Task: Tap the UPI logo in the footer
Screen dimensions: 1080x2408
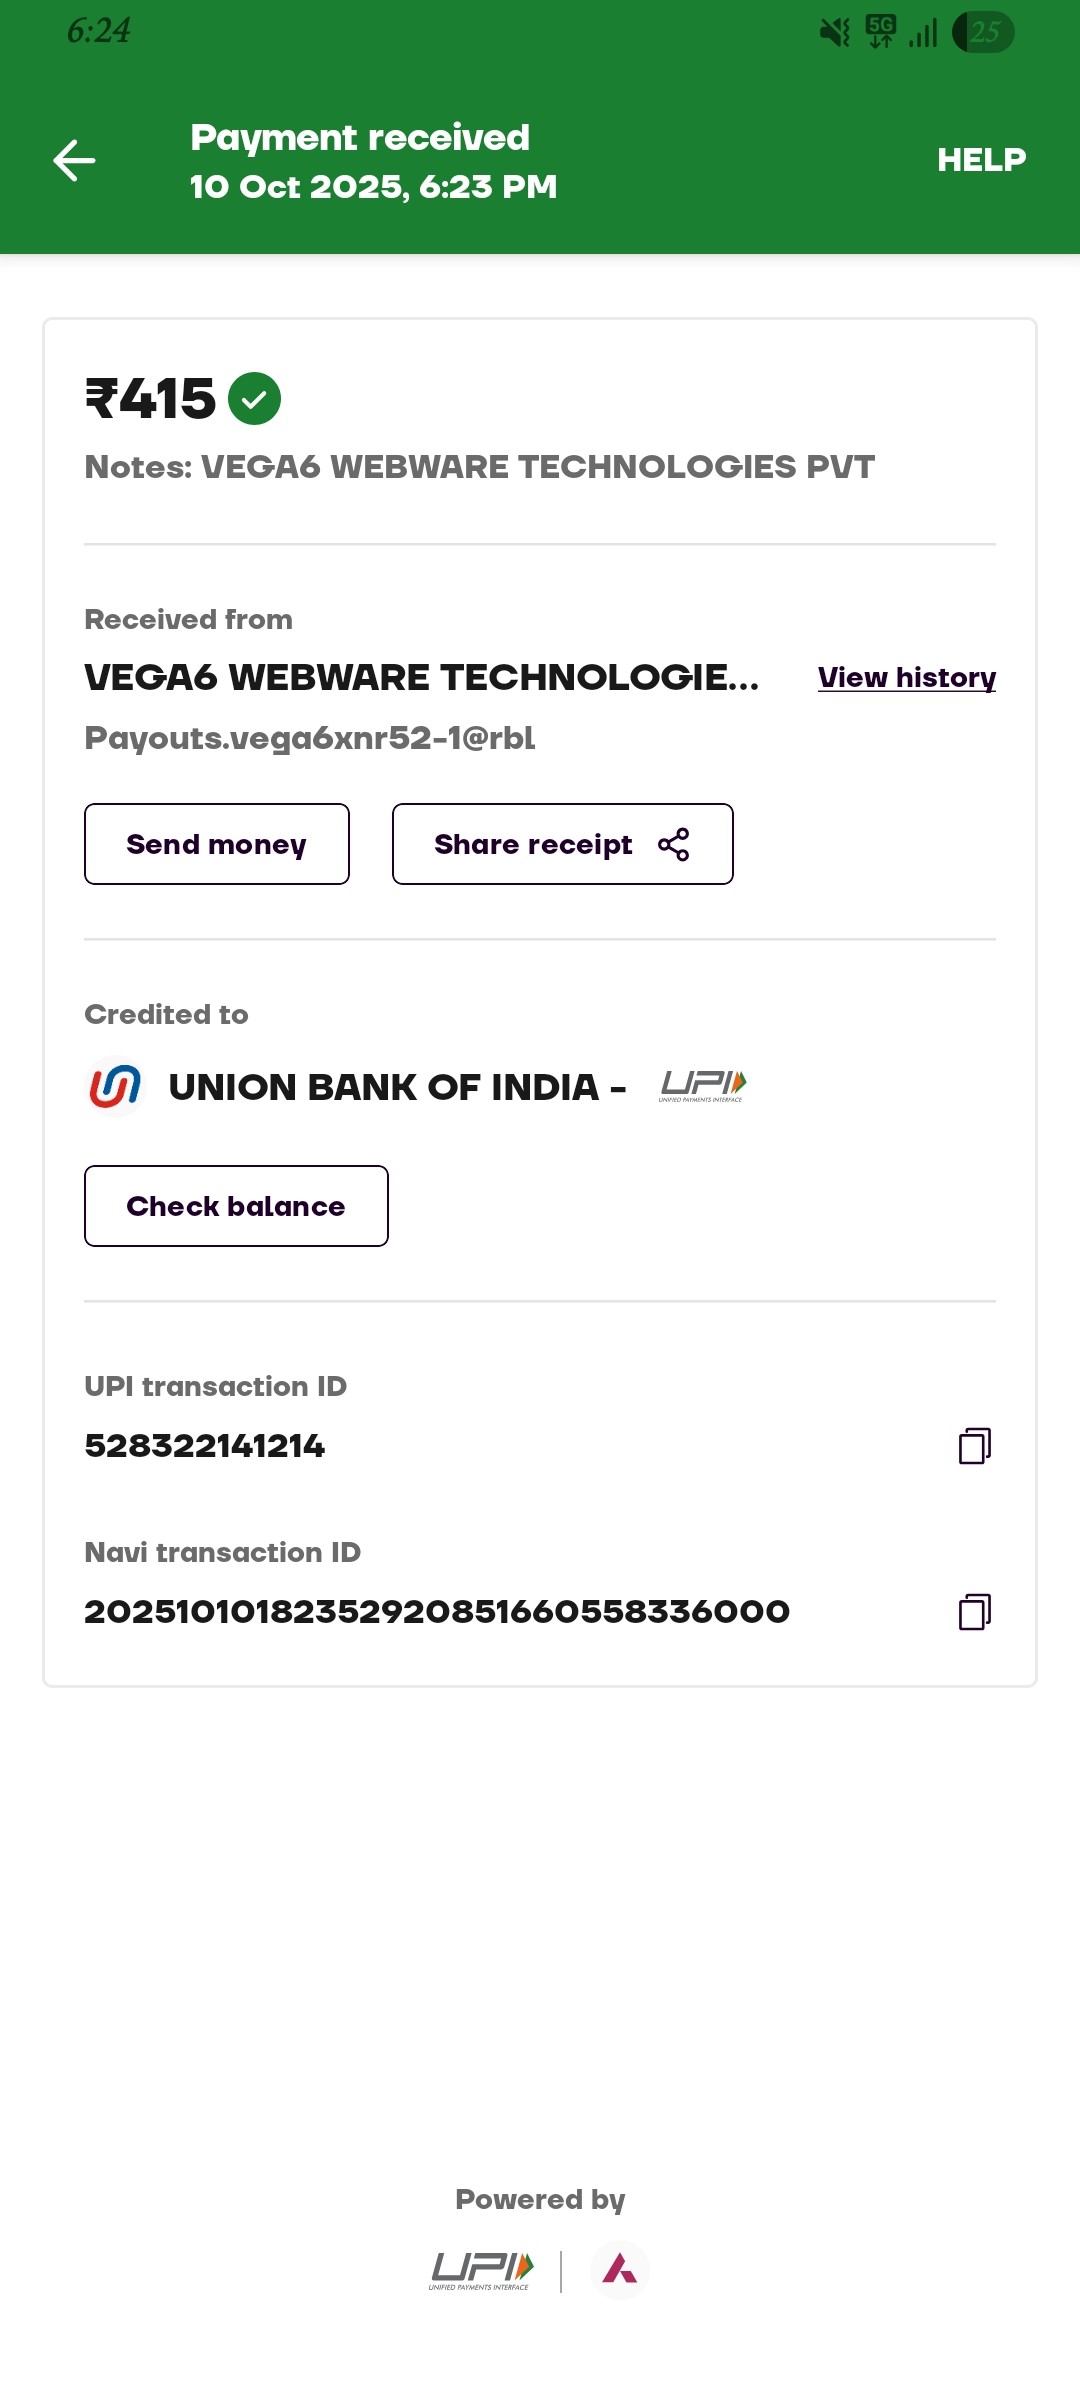Action: tap(481, 2270)
